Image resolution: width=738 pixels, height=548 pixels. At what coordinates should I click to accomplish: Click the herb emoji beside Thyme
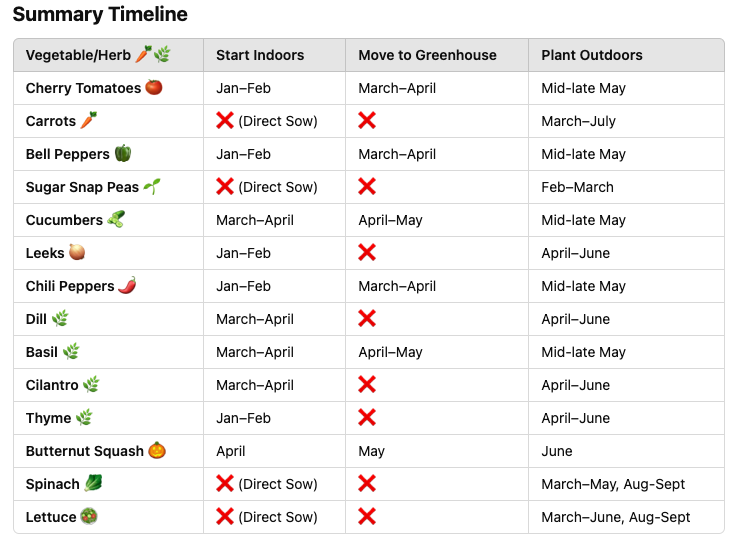[84, 418]
